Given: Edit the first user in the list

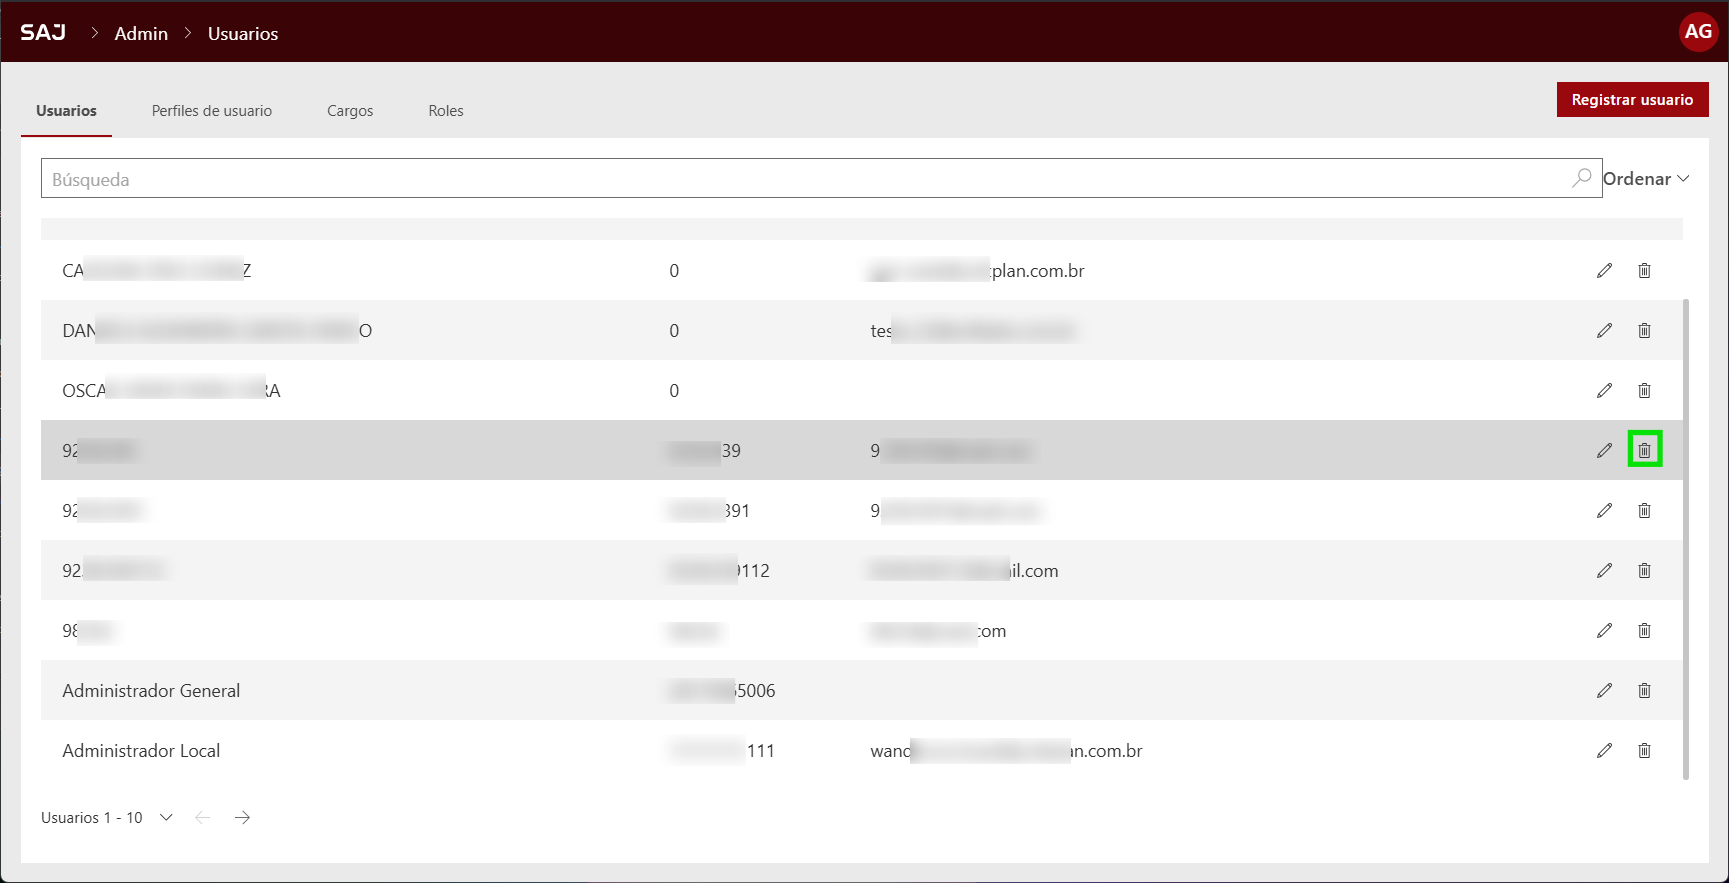Looking at the screenshot, I should click(x=1604, y=270).
